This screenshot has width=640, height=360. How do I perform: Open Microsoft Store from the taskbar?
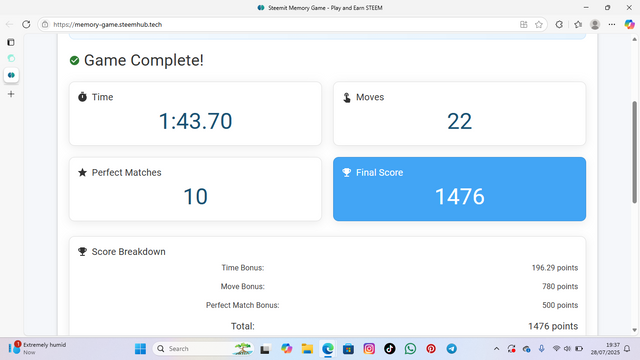pyautogui.click(x=348, y=349)
